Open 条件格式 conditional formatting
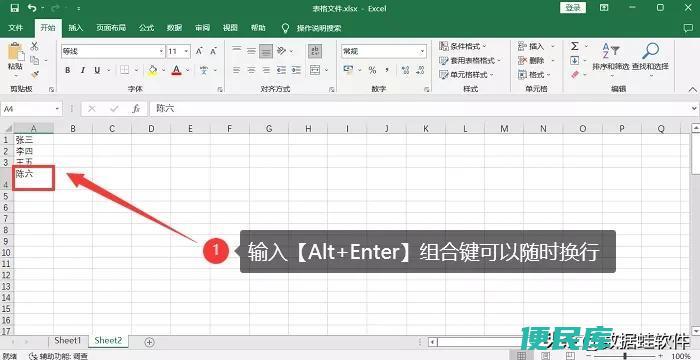700x360 pixels. [462, 46]
